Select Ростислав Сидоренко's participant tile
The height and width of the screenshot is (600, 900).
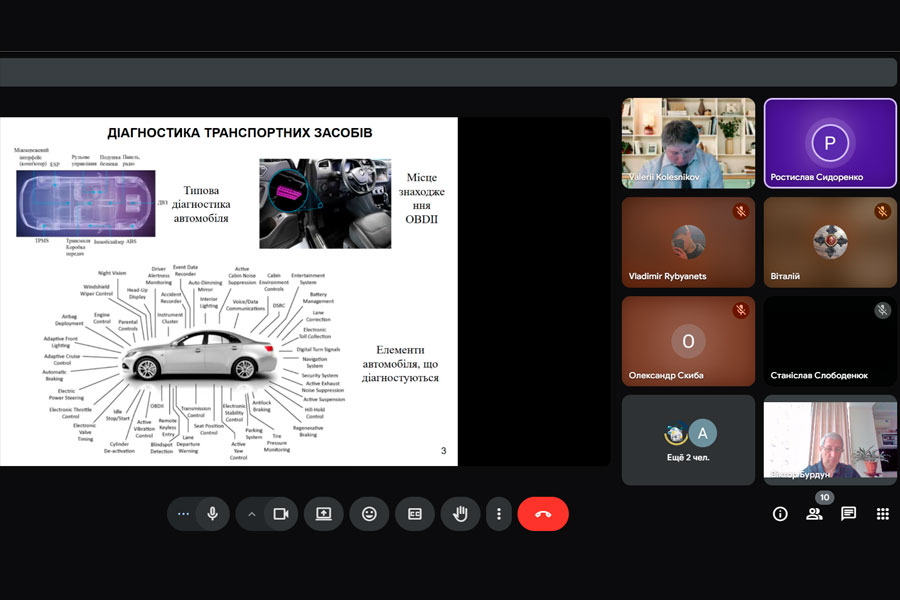pos(830,142)
